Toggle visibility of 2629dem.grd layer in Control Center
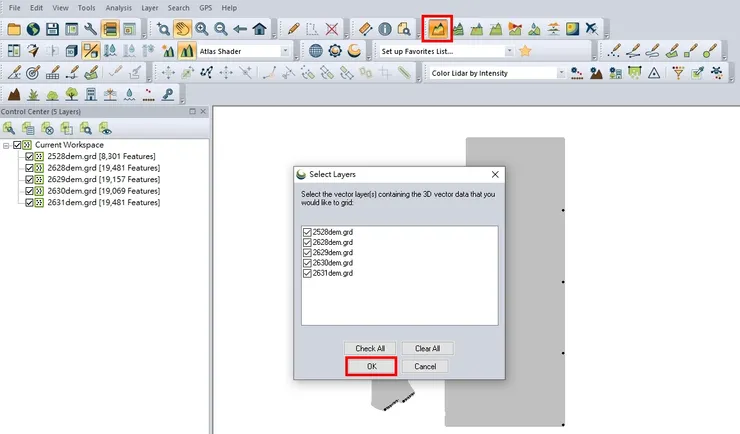 tap(29, 179)
